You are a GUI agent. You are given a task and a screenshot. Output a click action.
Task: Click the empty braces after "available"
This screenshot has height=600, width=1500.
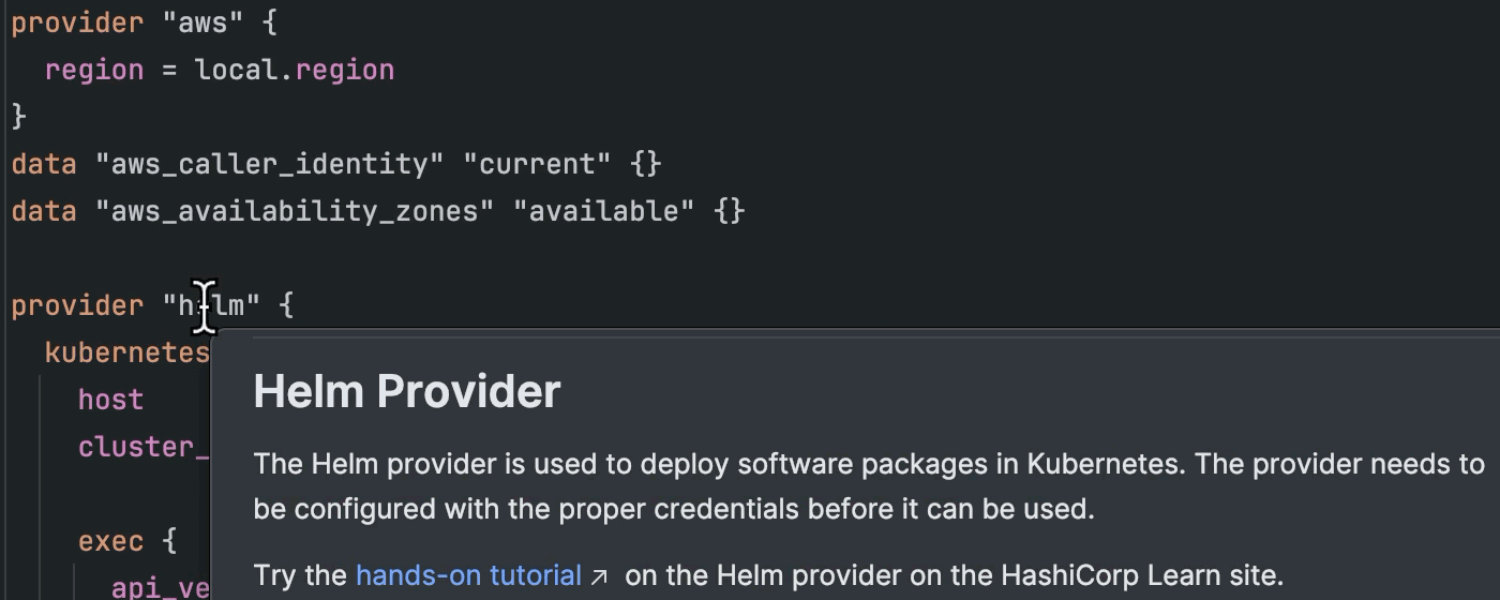pyautogui.click(x=730, y=211)
